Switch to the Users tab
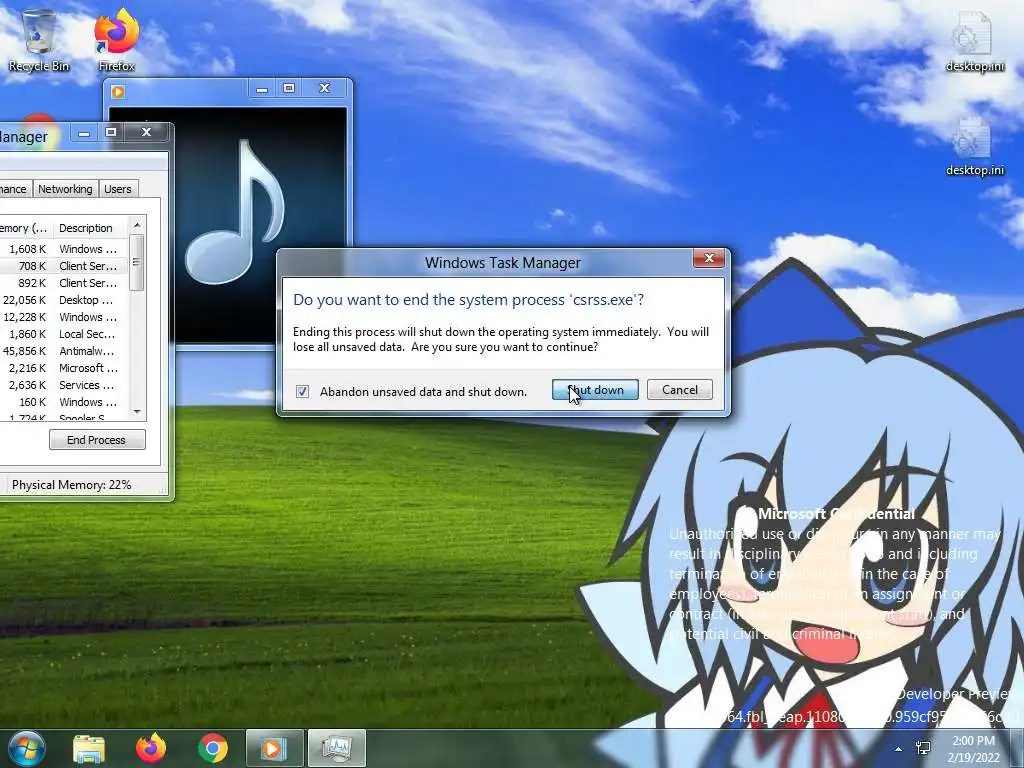This screenshot has height=768, width=1024. (118, 189)
